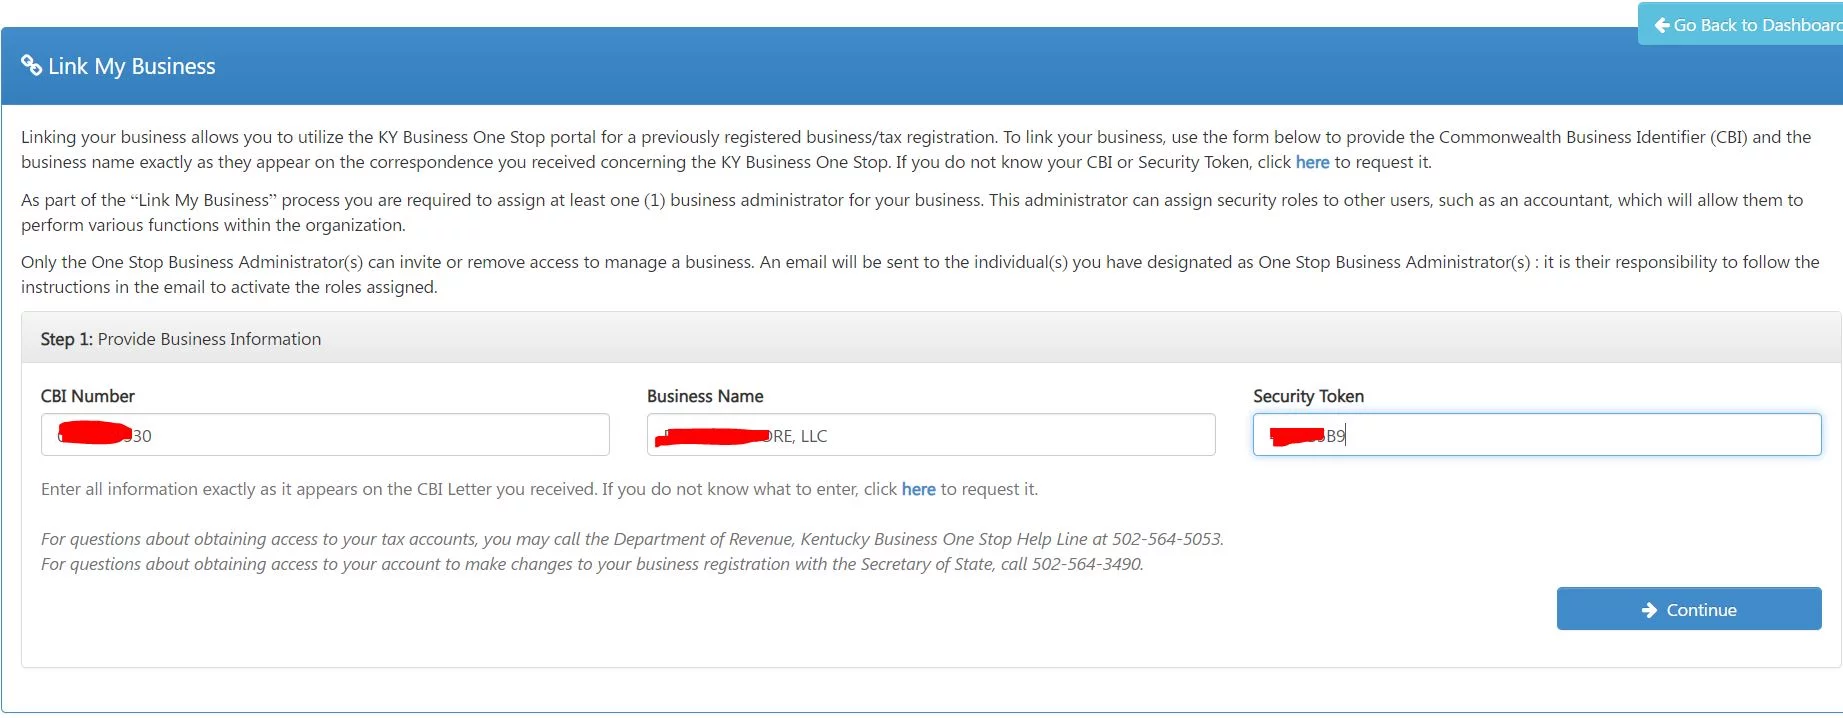Click the Link My Business header title
Image resolution: width=1843 pixels, height=718 pixels.
tap(132, 66)
